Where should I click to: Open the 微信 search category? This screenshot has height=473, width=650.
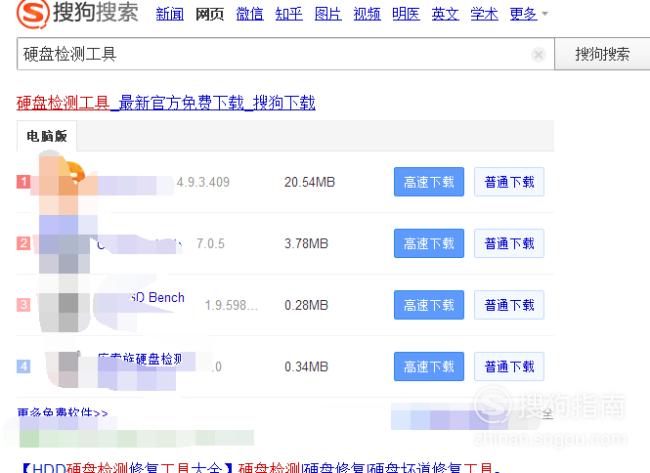click(249, 15)
